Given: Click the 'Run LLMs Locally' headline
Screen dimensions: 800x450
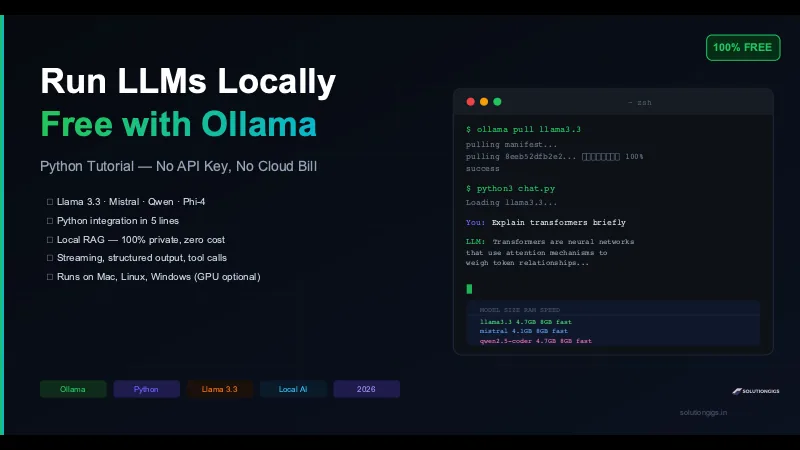Looking at the screenshot, I should pyautogui.click(x=188, y=81).
